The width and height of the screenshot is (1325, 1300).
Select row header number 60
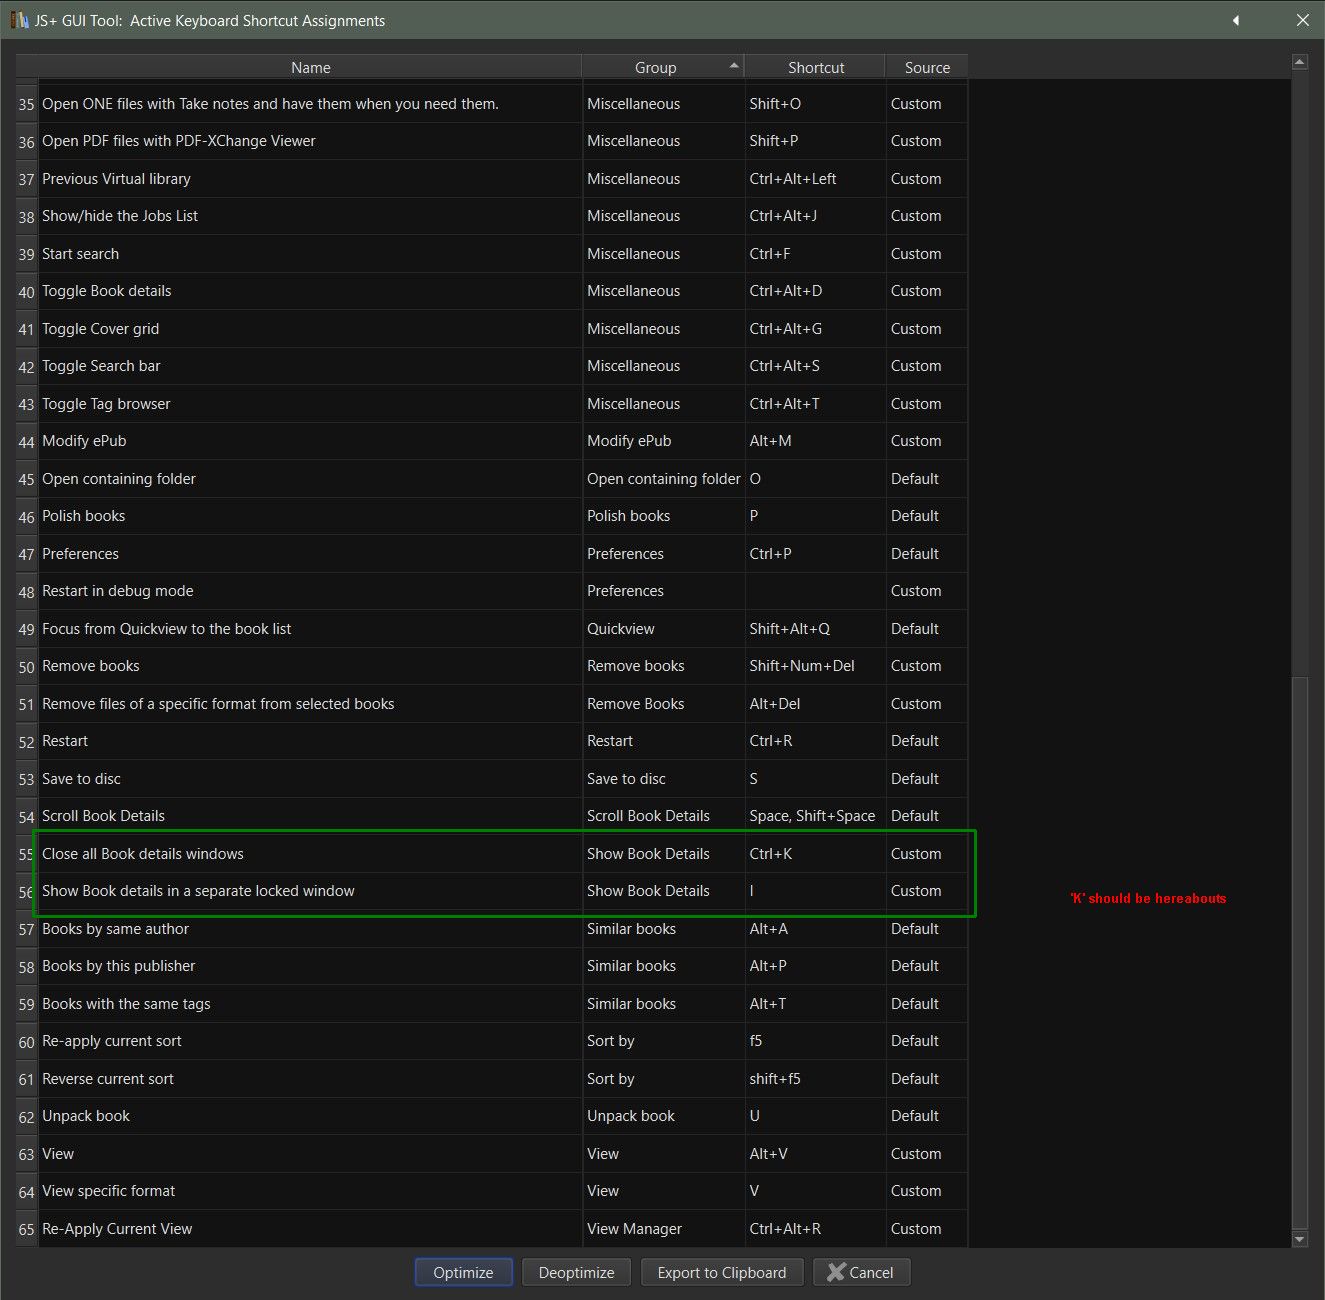tap(27, 1041)
